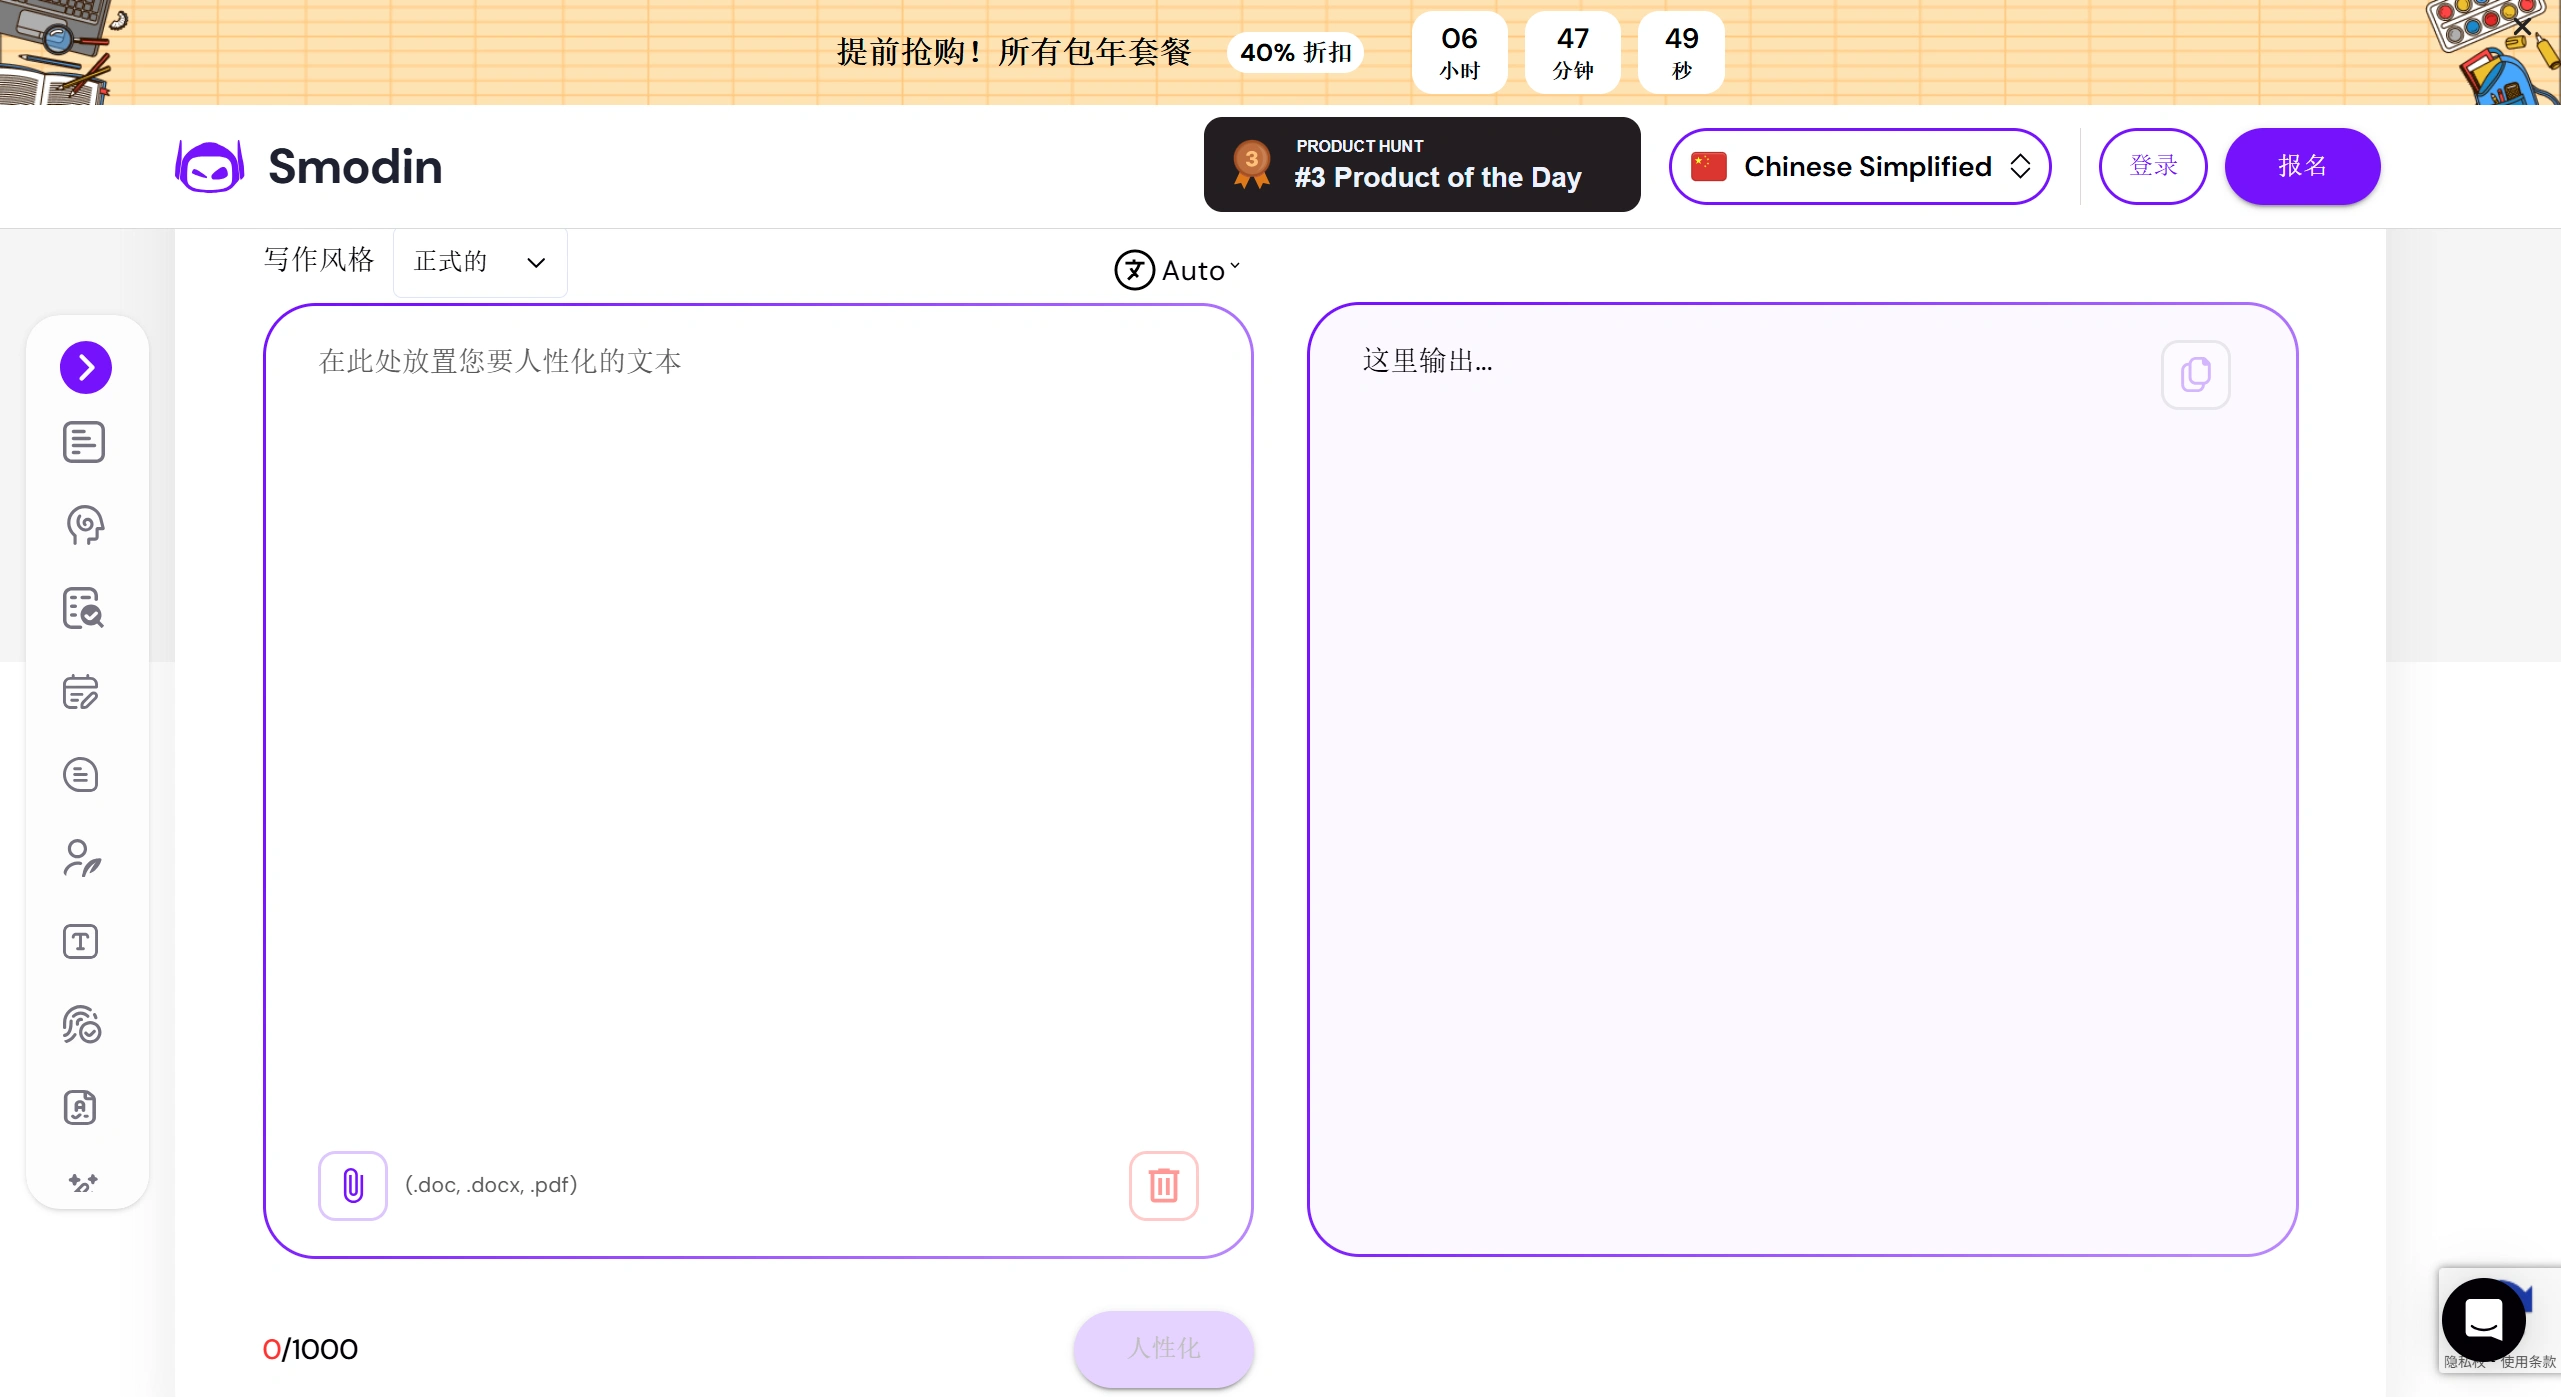Click the 写作风格 label
This screenshot has width=2561, height=1397.
[x=319, y=260]
